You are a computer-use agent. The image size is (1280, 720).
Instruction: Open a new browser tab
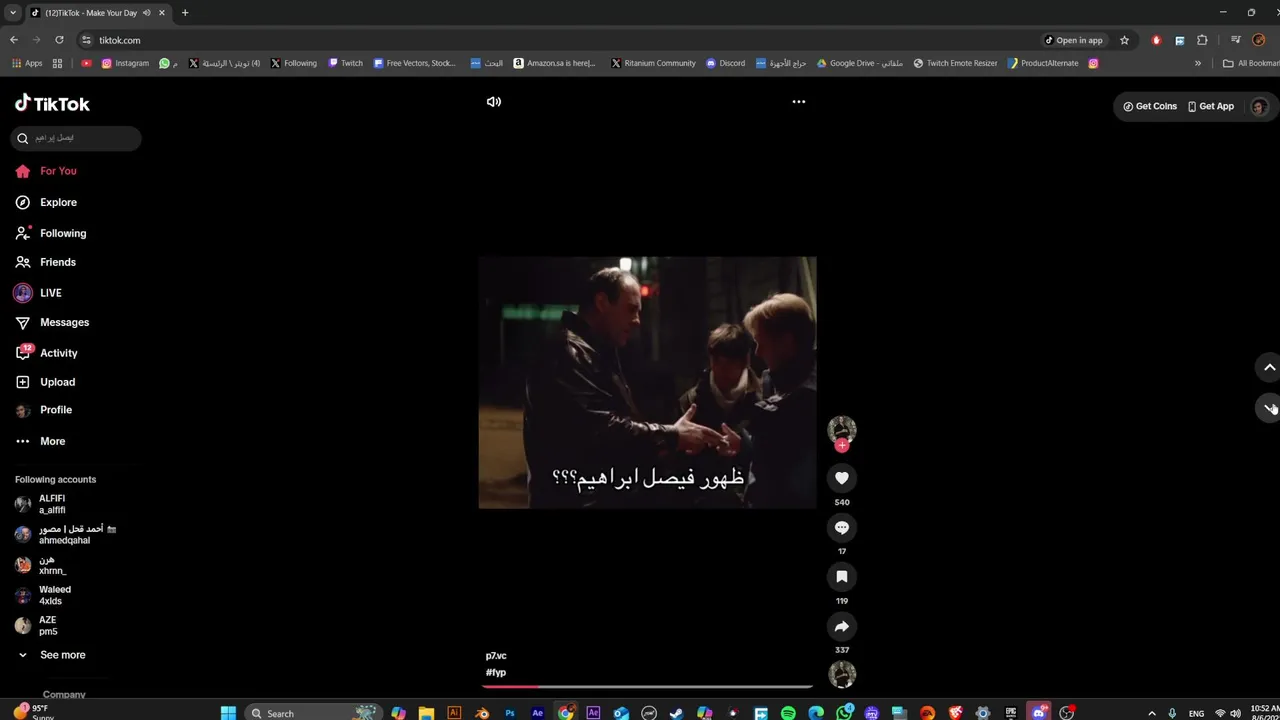pyautogui.click(x=185, y=13)
